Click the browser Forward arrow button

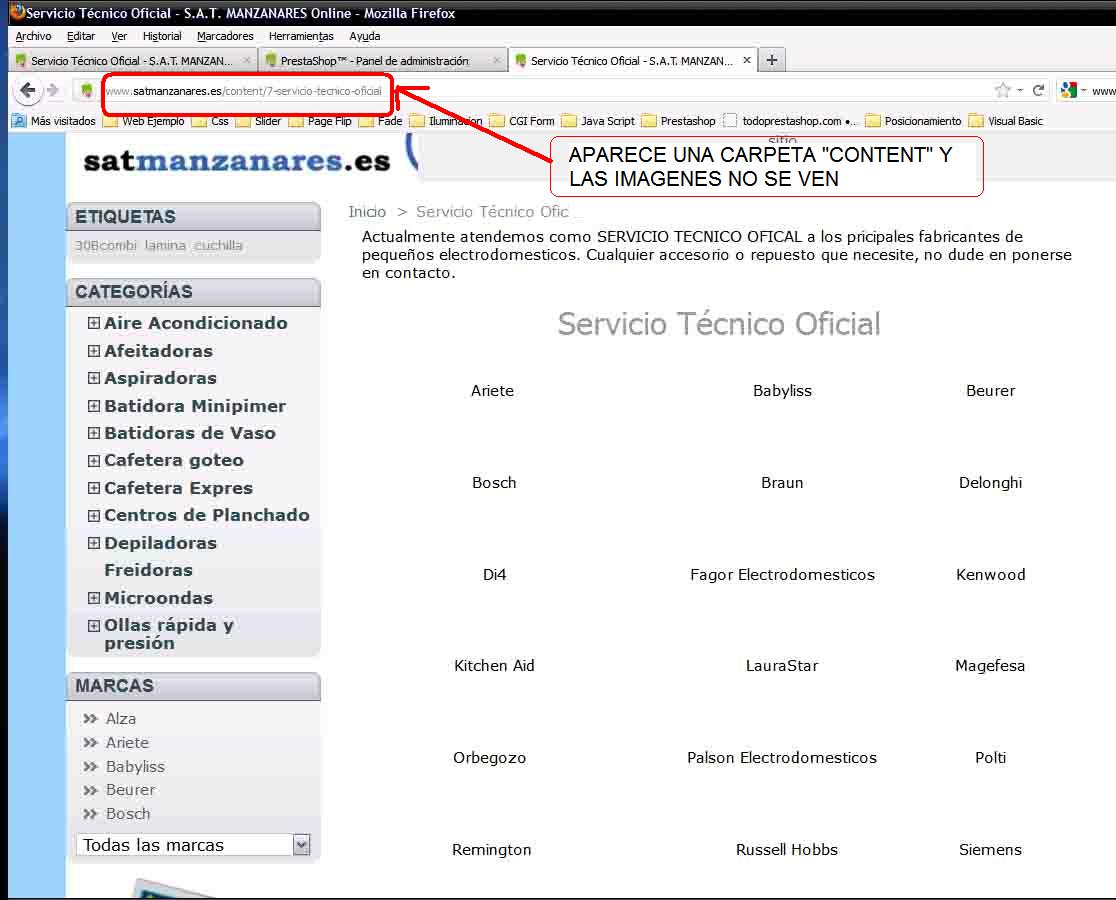click(x=53, y=90)
